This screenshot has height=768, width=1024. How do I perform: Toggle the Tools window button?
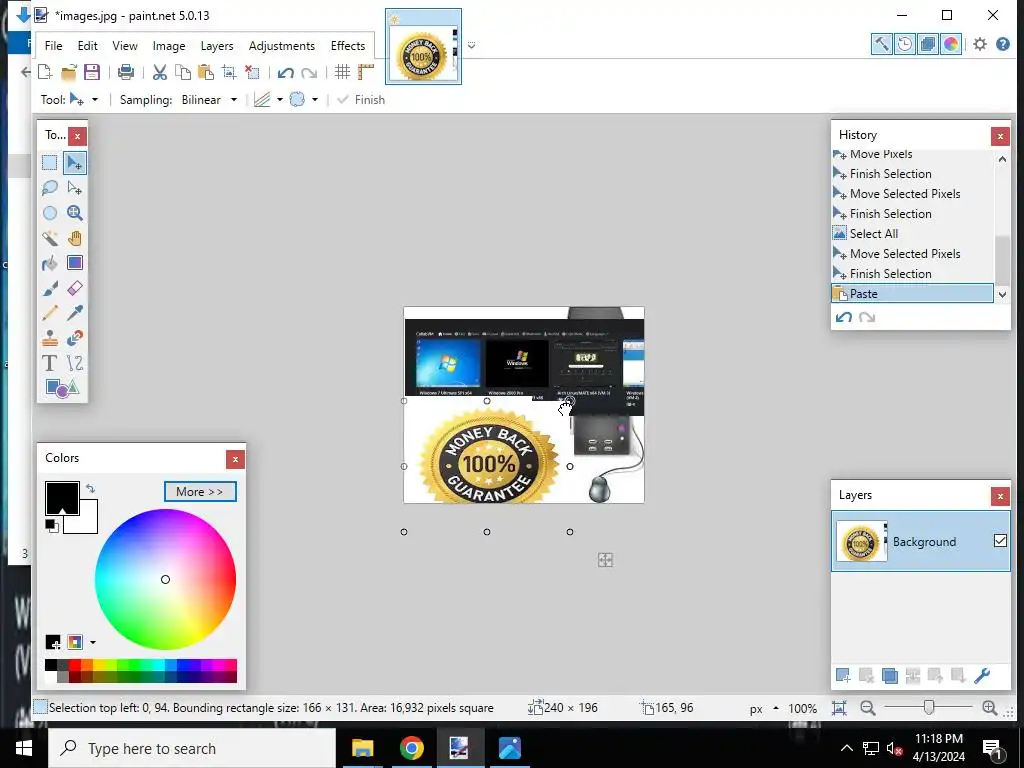click(x=882, y=44)
